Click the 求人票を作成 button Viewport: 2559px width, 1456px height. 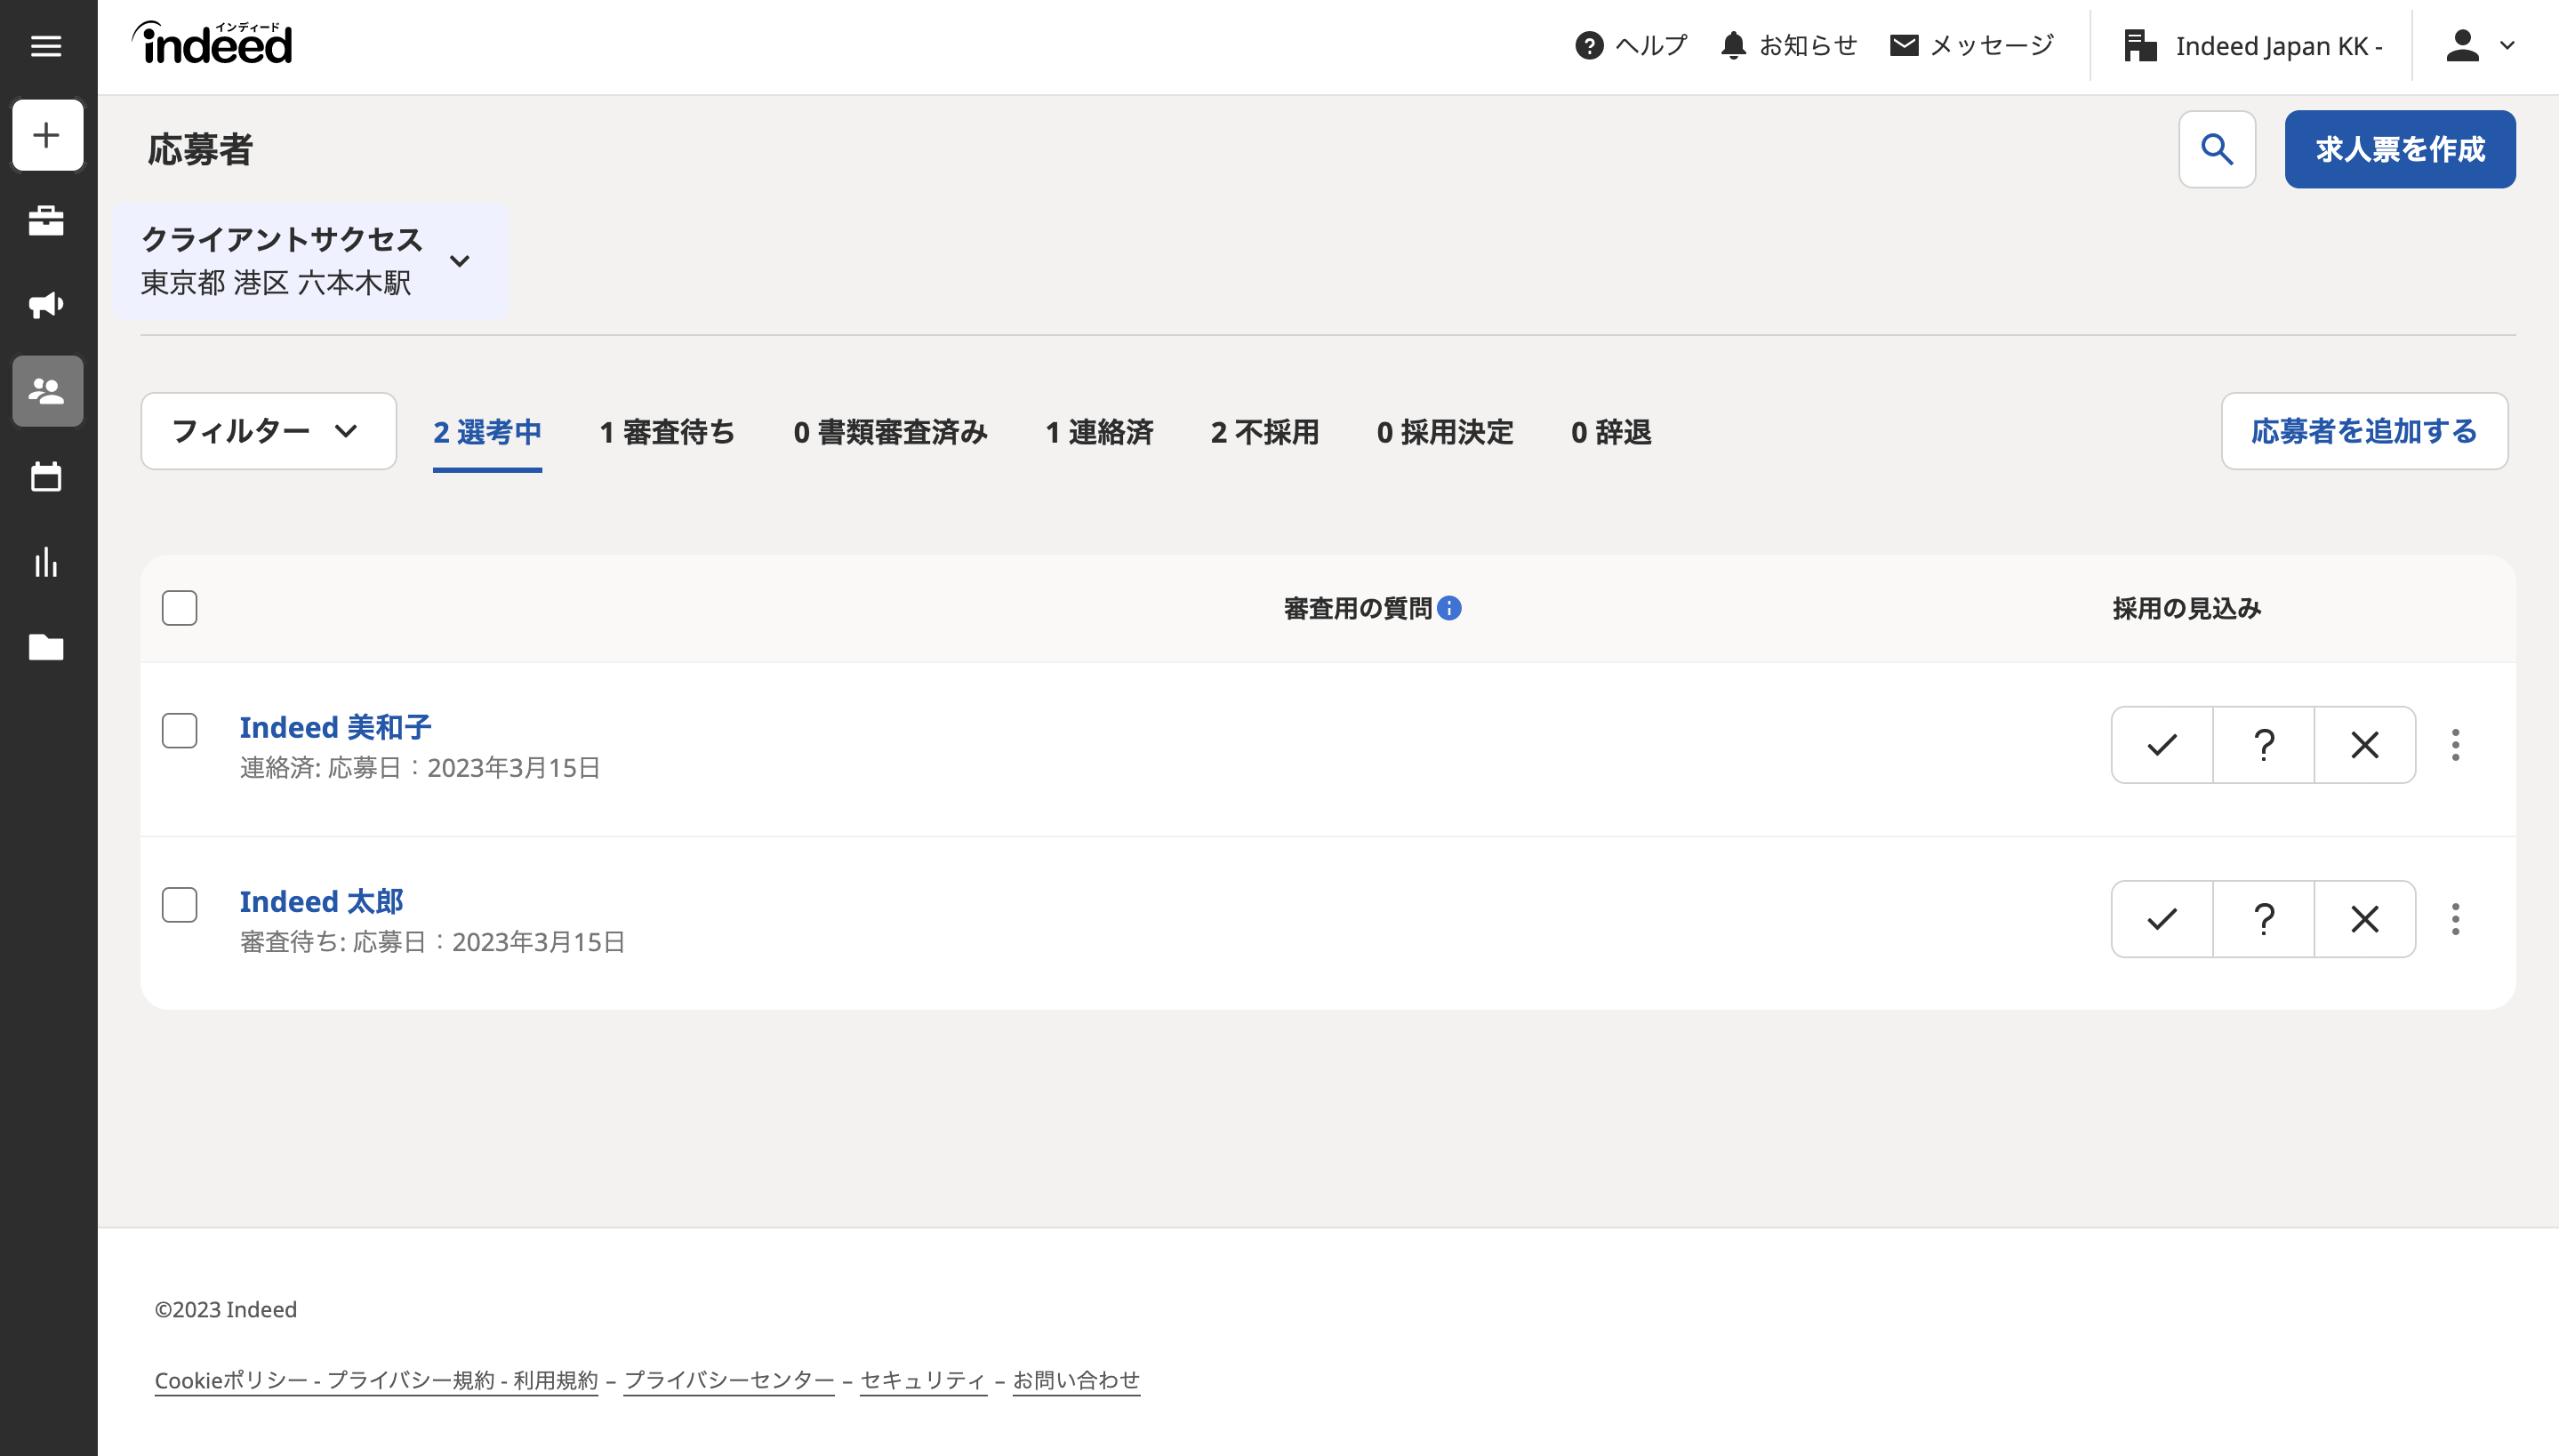pos(2399,149)
